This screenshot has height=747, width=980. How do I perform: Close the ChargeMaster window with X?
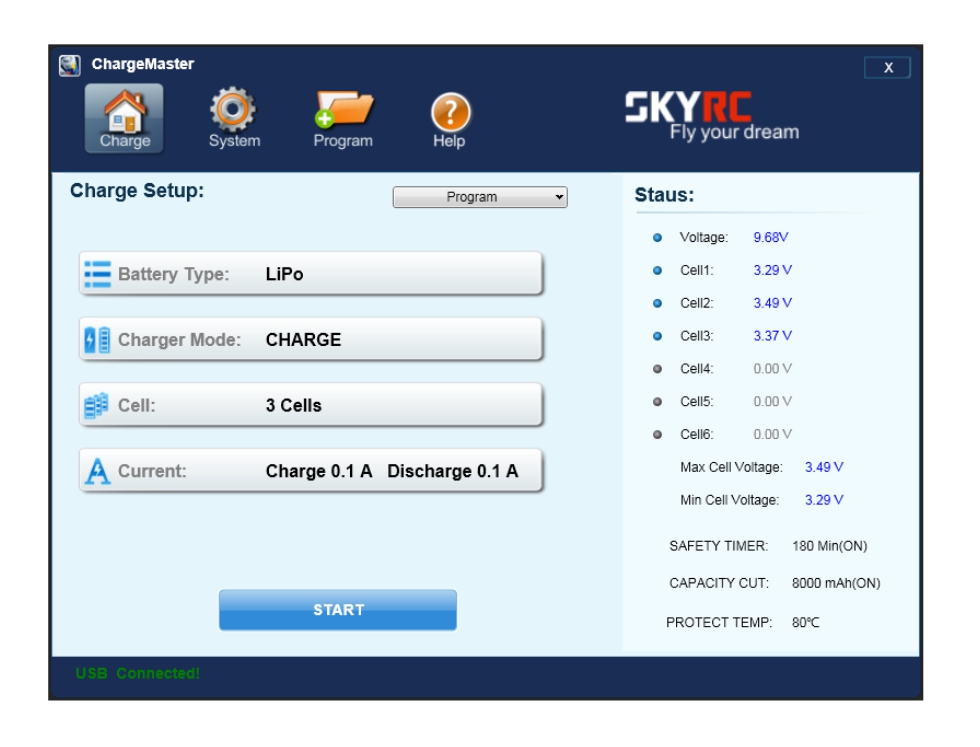click(x=888, y=68)
